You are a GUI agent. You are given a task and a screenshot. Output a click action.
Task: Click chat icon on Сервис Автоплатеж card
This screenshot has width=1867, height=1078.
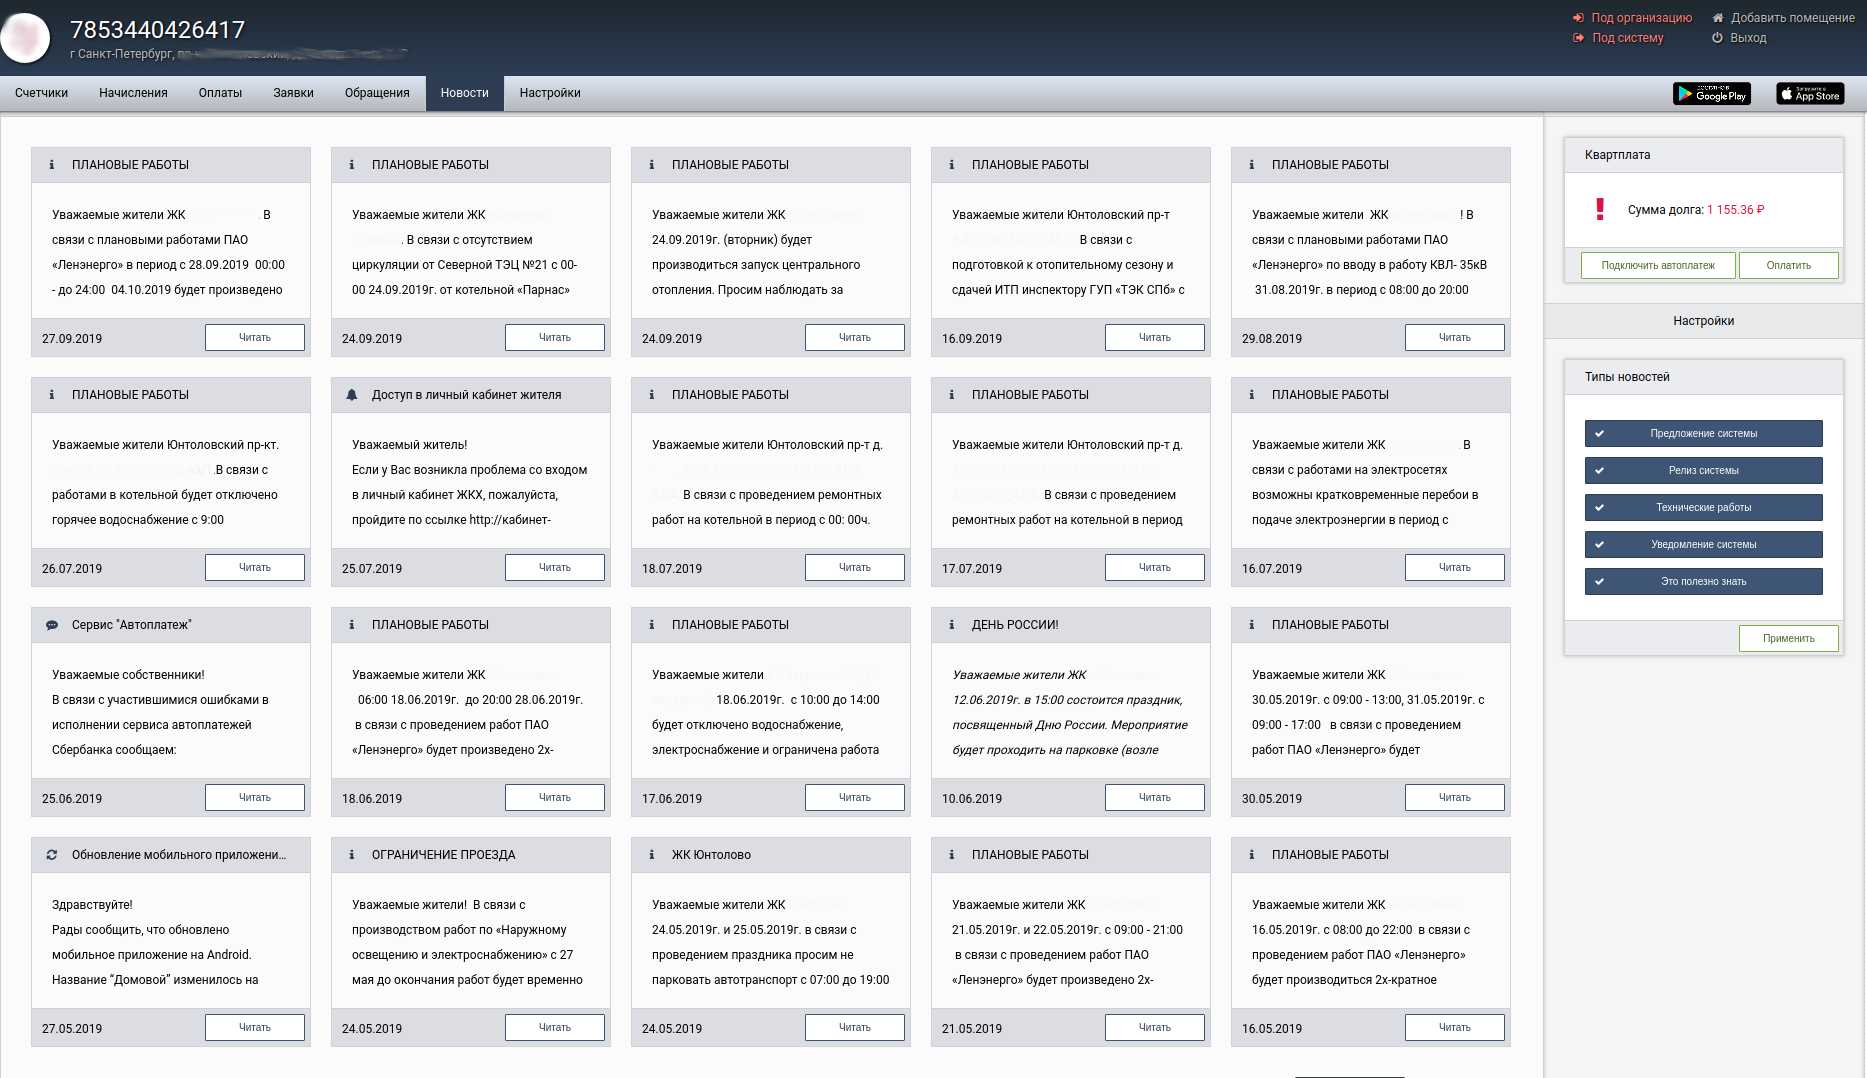click(52, 625)
